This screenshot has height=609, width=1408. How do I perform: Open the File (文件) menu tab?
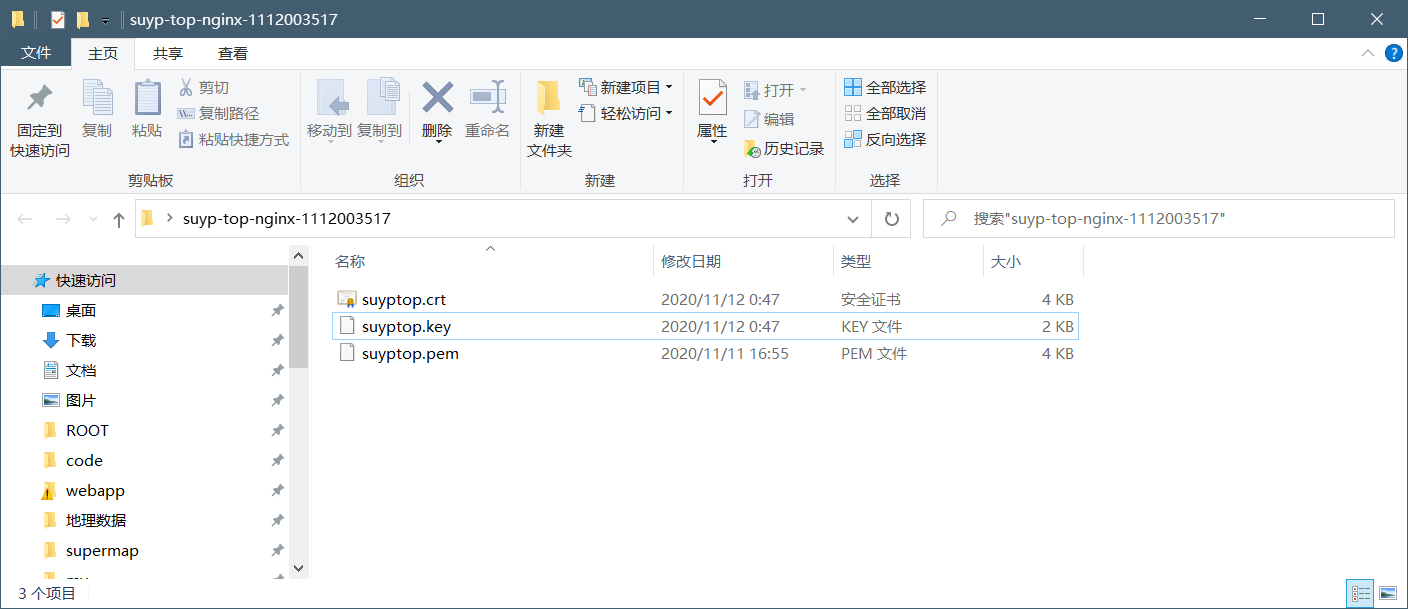[x=36, y=54]
